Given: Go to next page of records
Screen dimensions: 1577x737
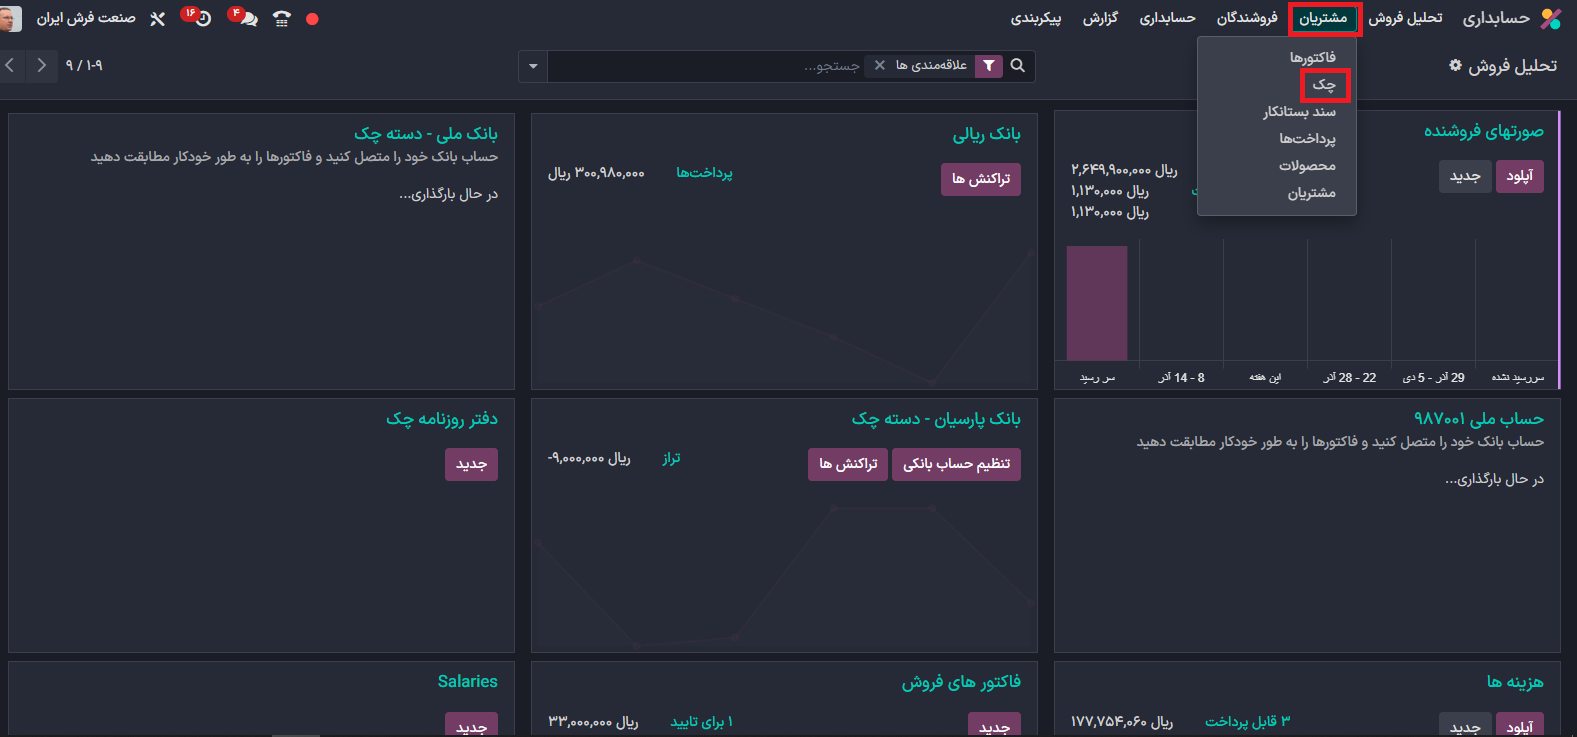Looking at the screenshot, I should coord(41,66).
